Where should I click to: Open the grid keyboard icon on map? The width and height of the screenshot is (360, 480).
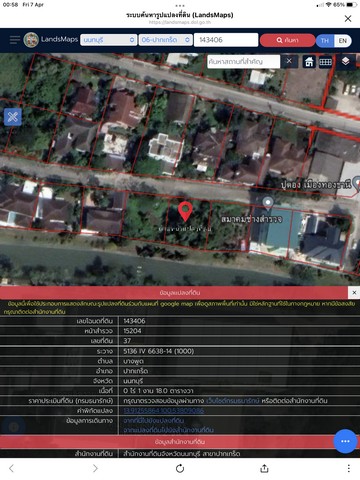(325, 62)
